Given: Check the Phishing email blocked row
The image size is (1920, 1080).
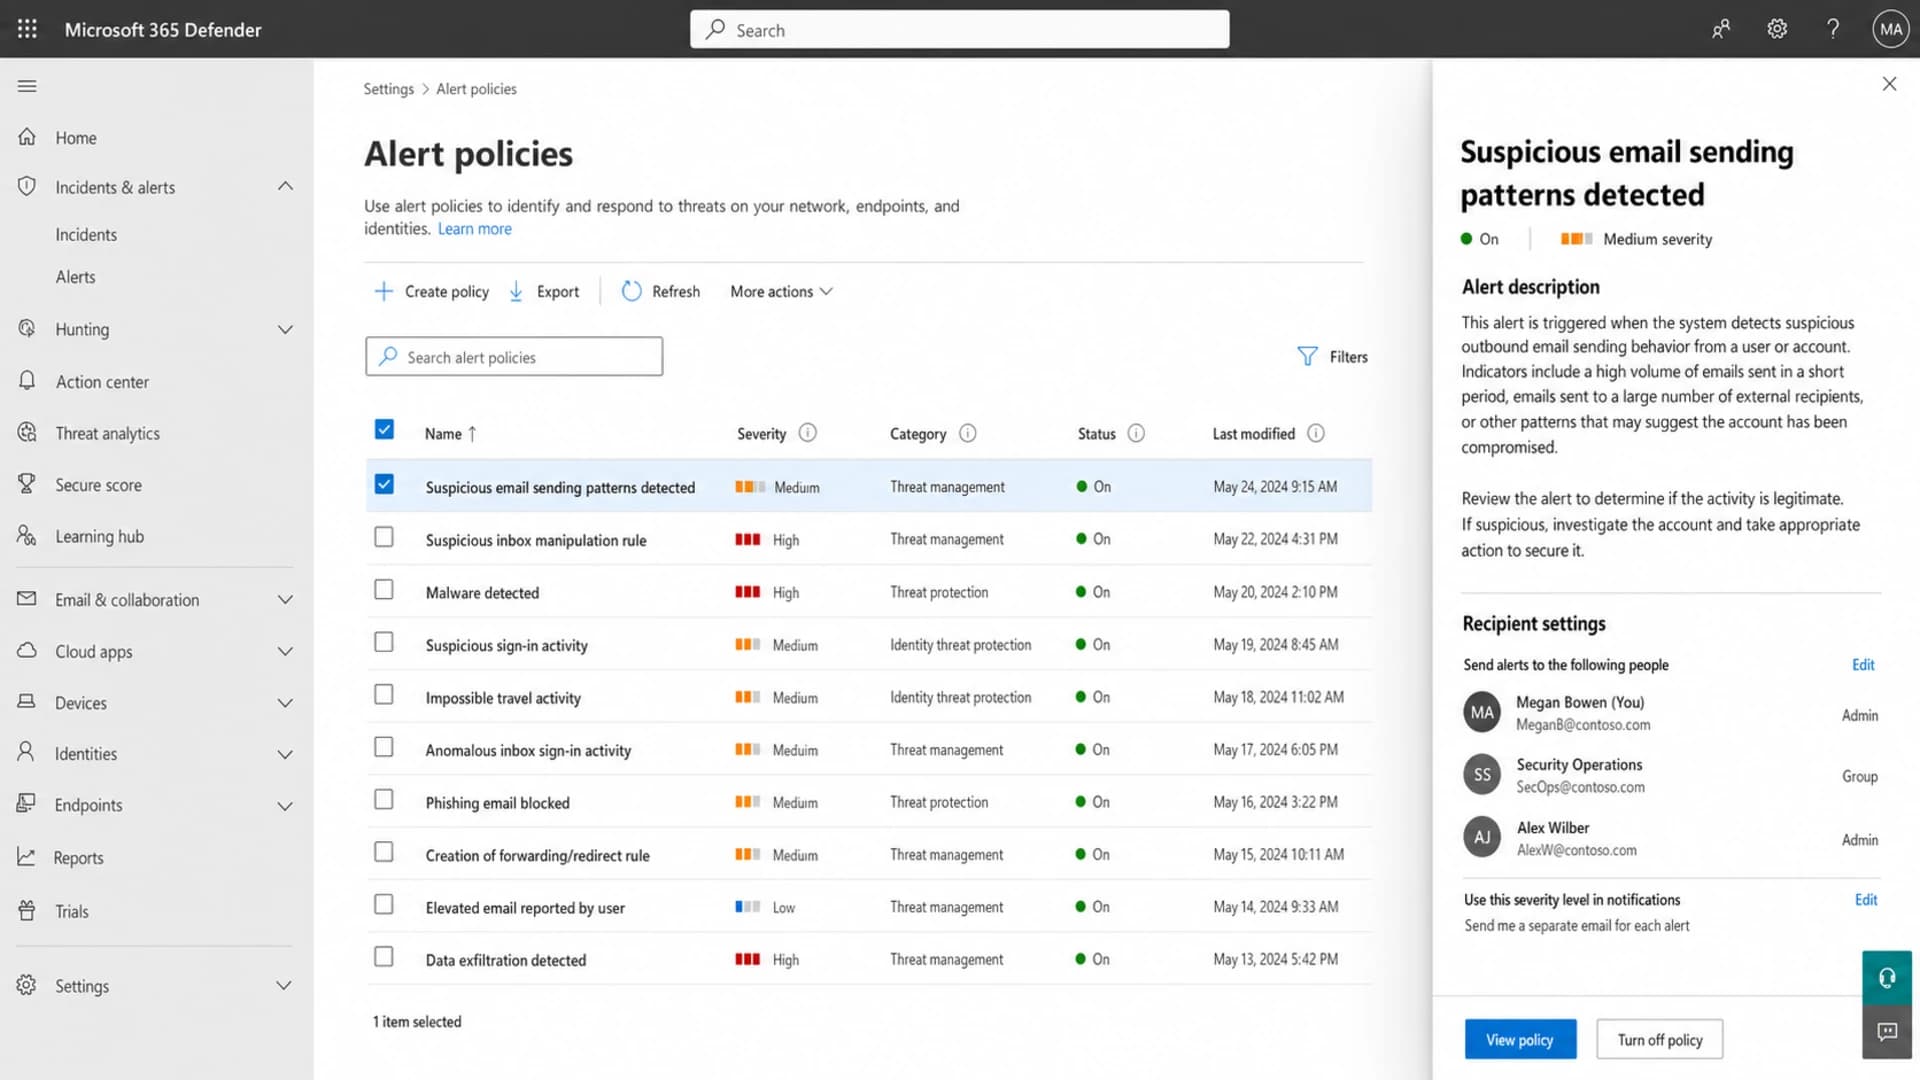Looking at the screenshot, I should [x=384, y=799].
